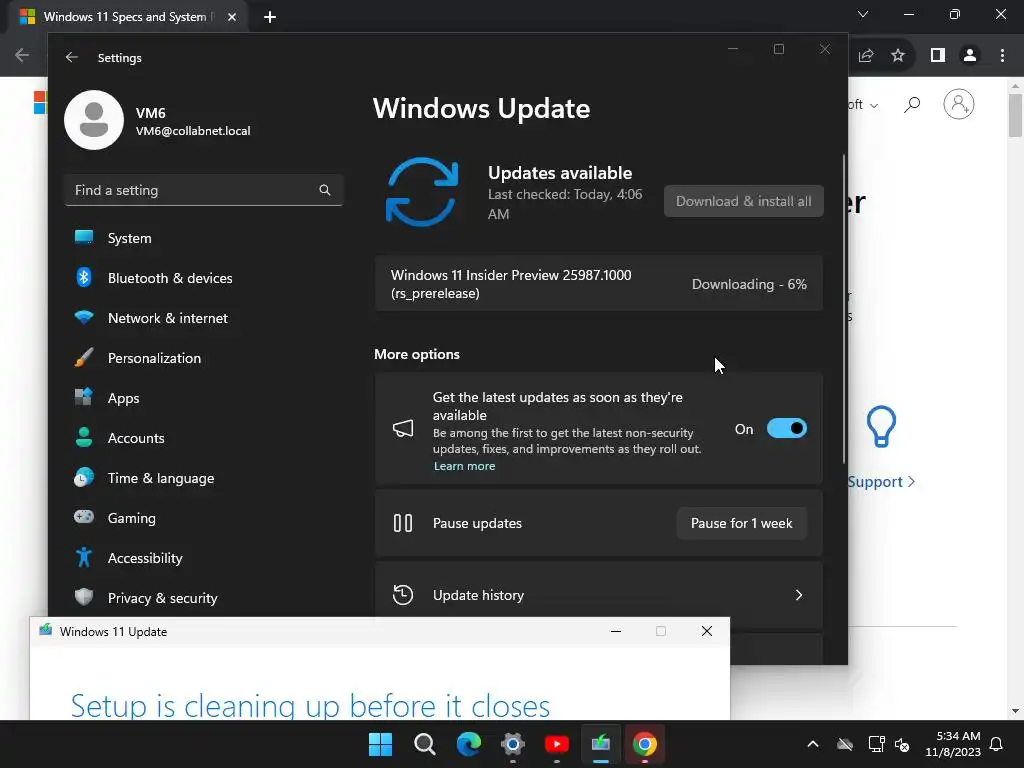Click the muted volume tray icon
Image resolution: width=1024 pixels, height=768 pixels.
click(903, 744)
